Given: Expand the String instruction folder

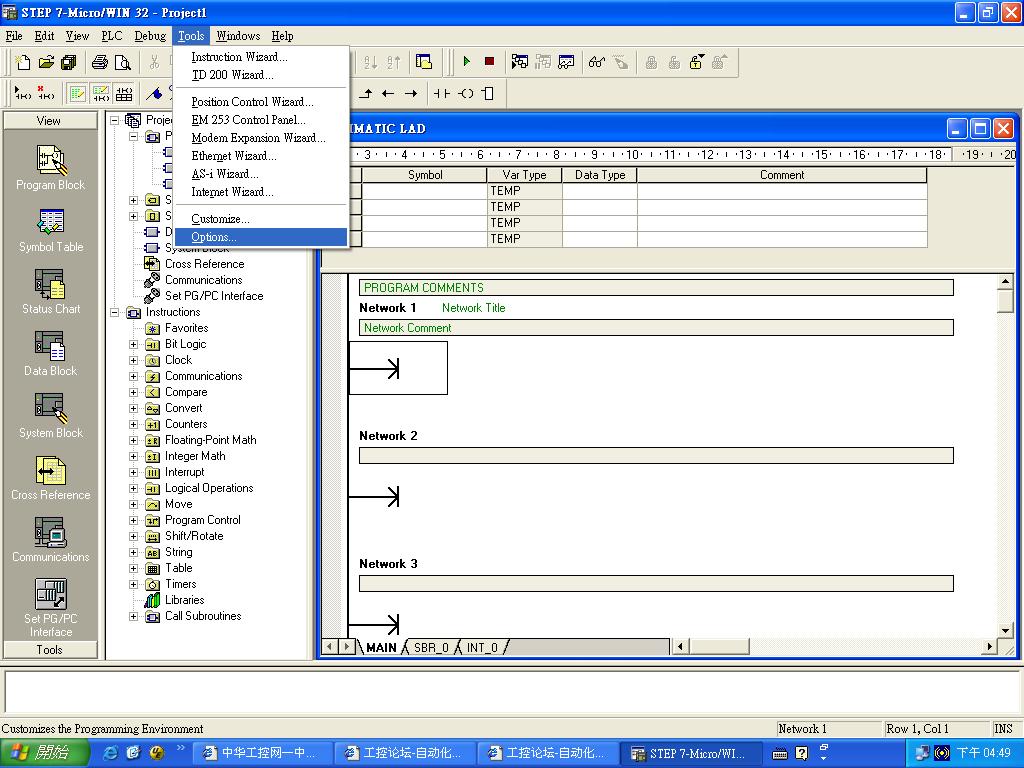Looking at the screenshot, I should pos(134,552).
